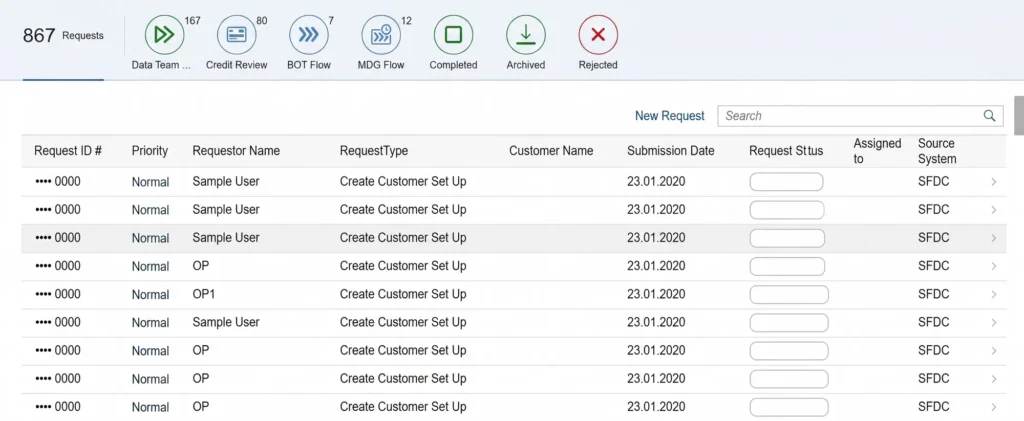
Task: Click the search magnifier icon
Action: 989,116
